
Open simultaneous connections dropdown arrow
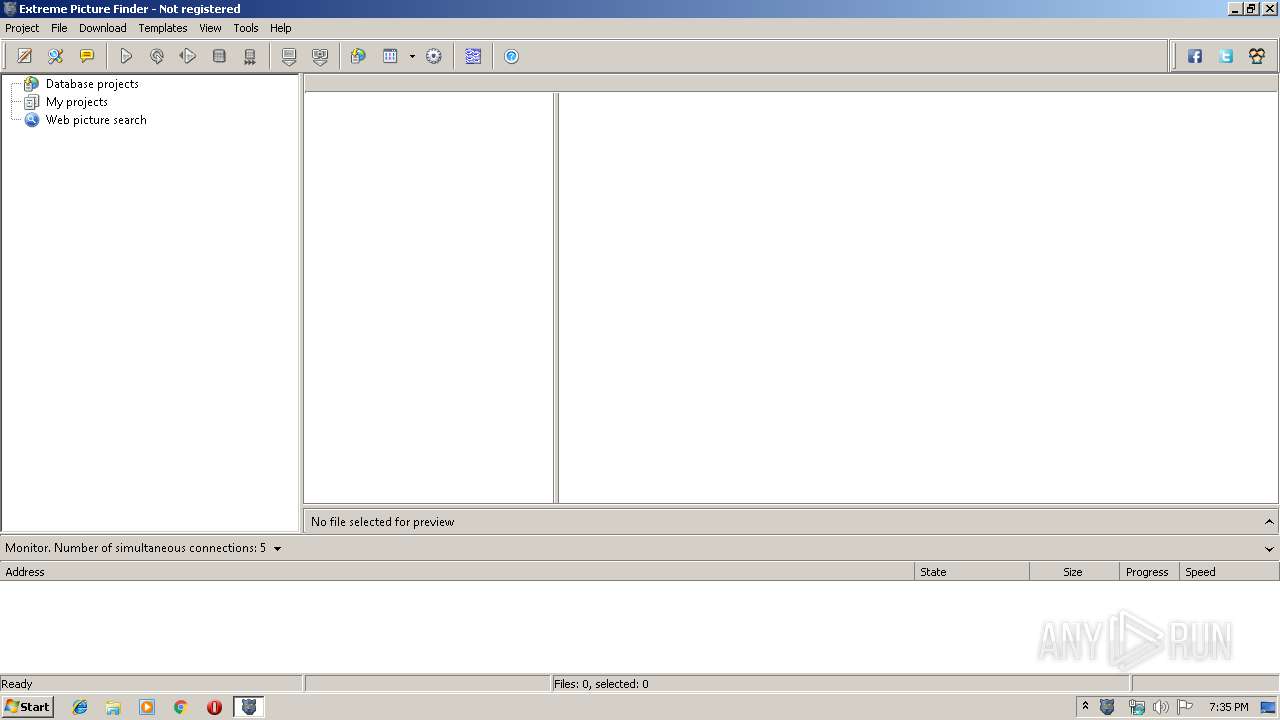pos(277,548)
